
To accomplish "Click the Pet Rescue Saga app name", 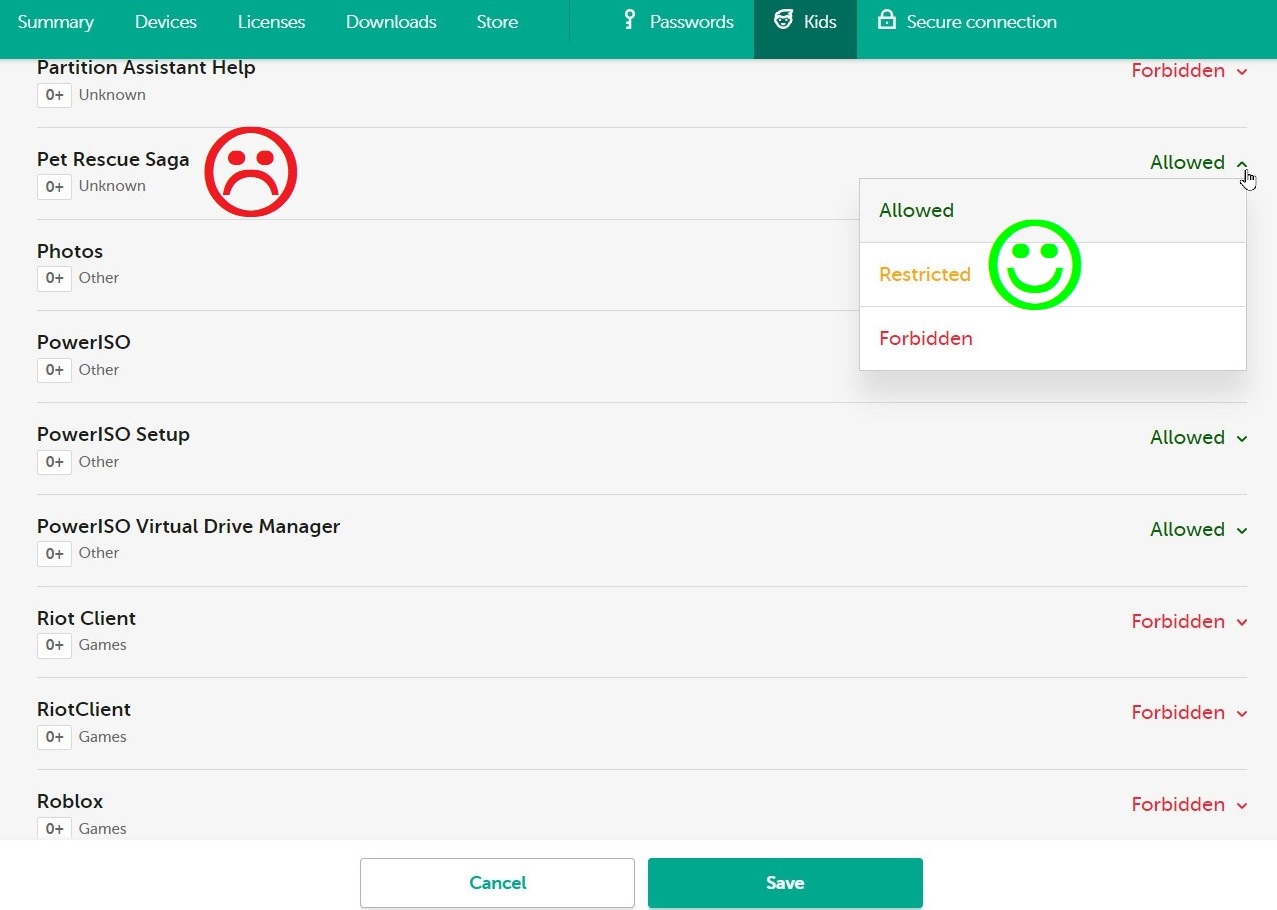I will pyautogui.click(x=113, y=159).
